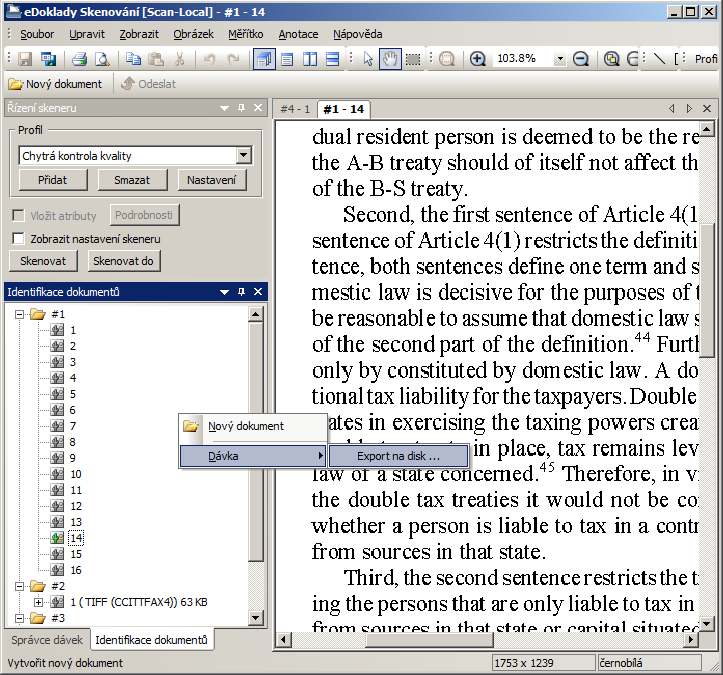Viewport: 723px width, 675px height.
Task: Open Identifikace dokumentů panel options arrow
Action: [225, 292]
